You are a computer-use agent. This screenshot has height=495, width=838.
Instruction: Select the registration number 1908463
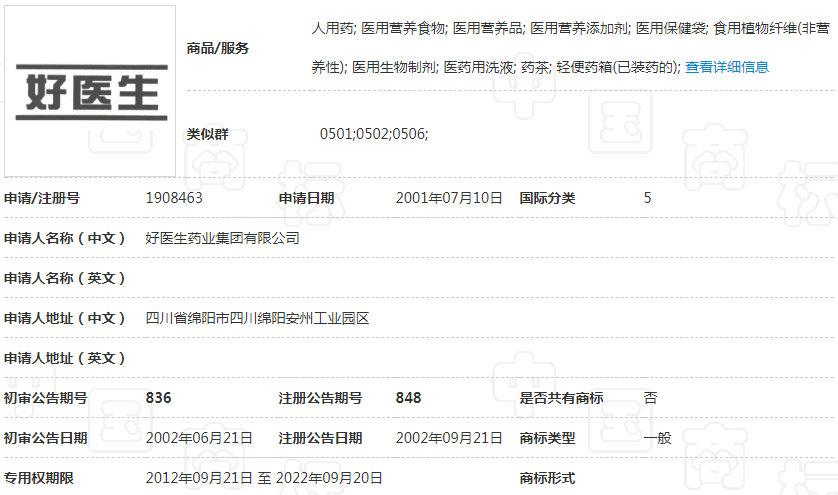point(175,198)
